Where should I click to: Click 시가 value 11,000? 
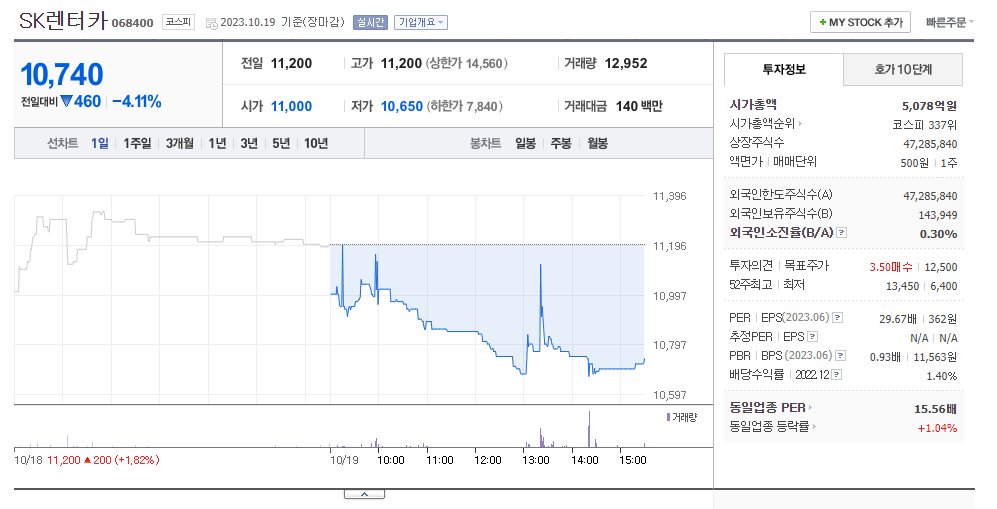[291, 106]
